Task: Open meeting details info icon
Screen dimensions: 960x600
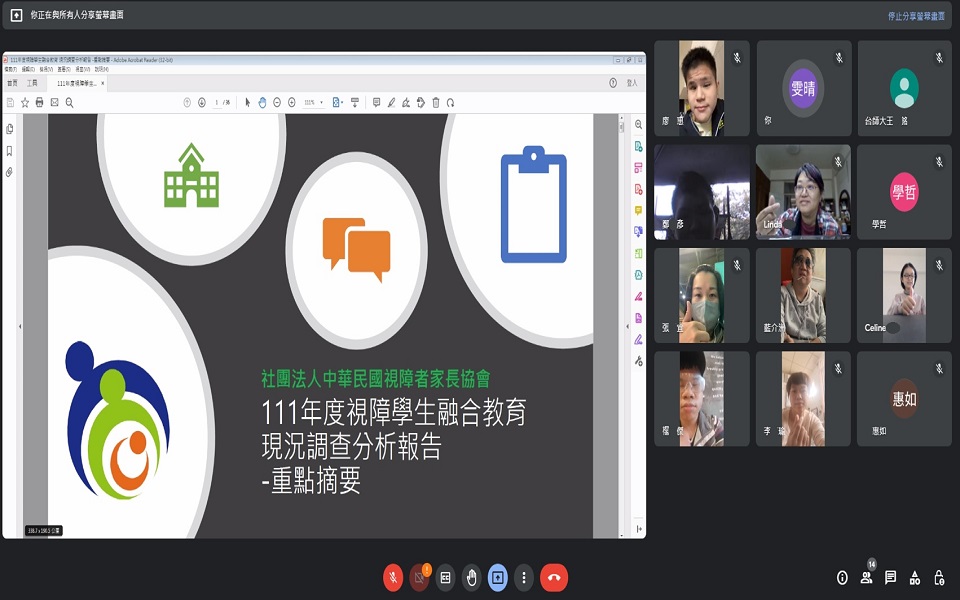Action: click(842, 577)
